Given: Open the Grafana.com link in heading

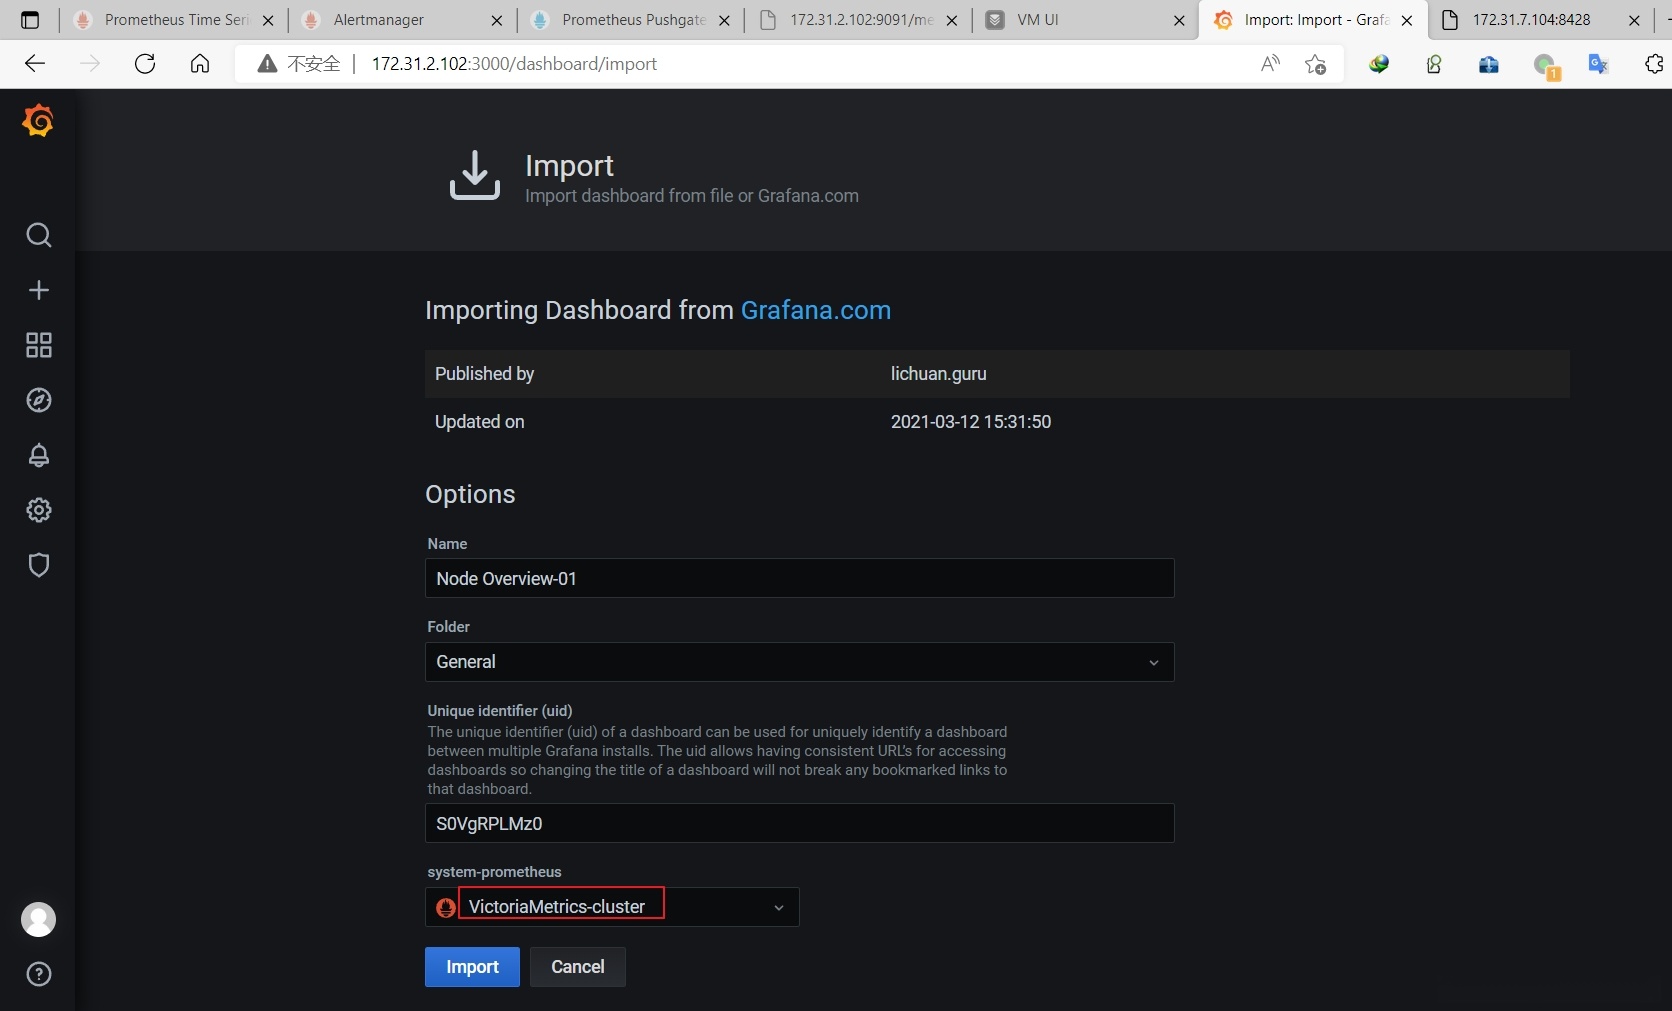Looking at the screenshot, I should [816, 310].
